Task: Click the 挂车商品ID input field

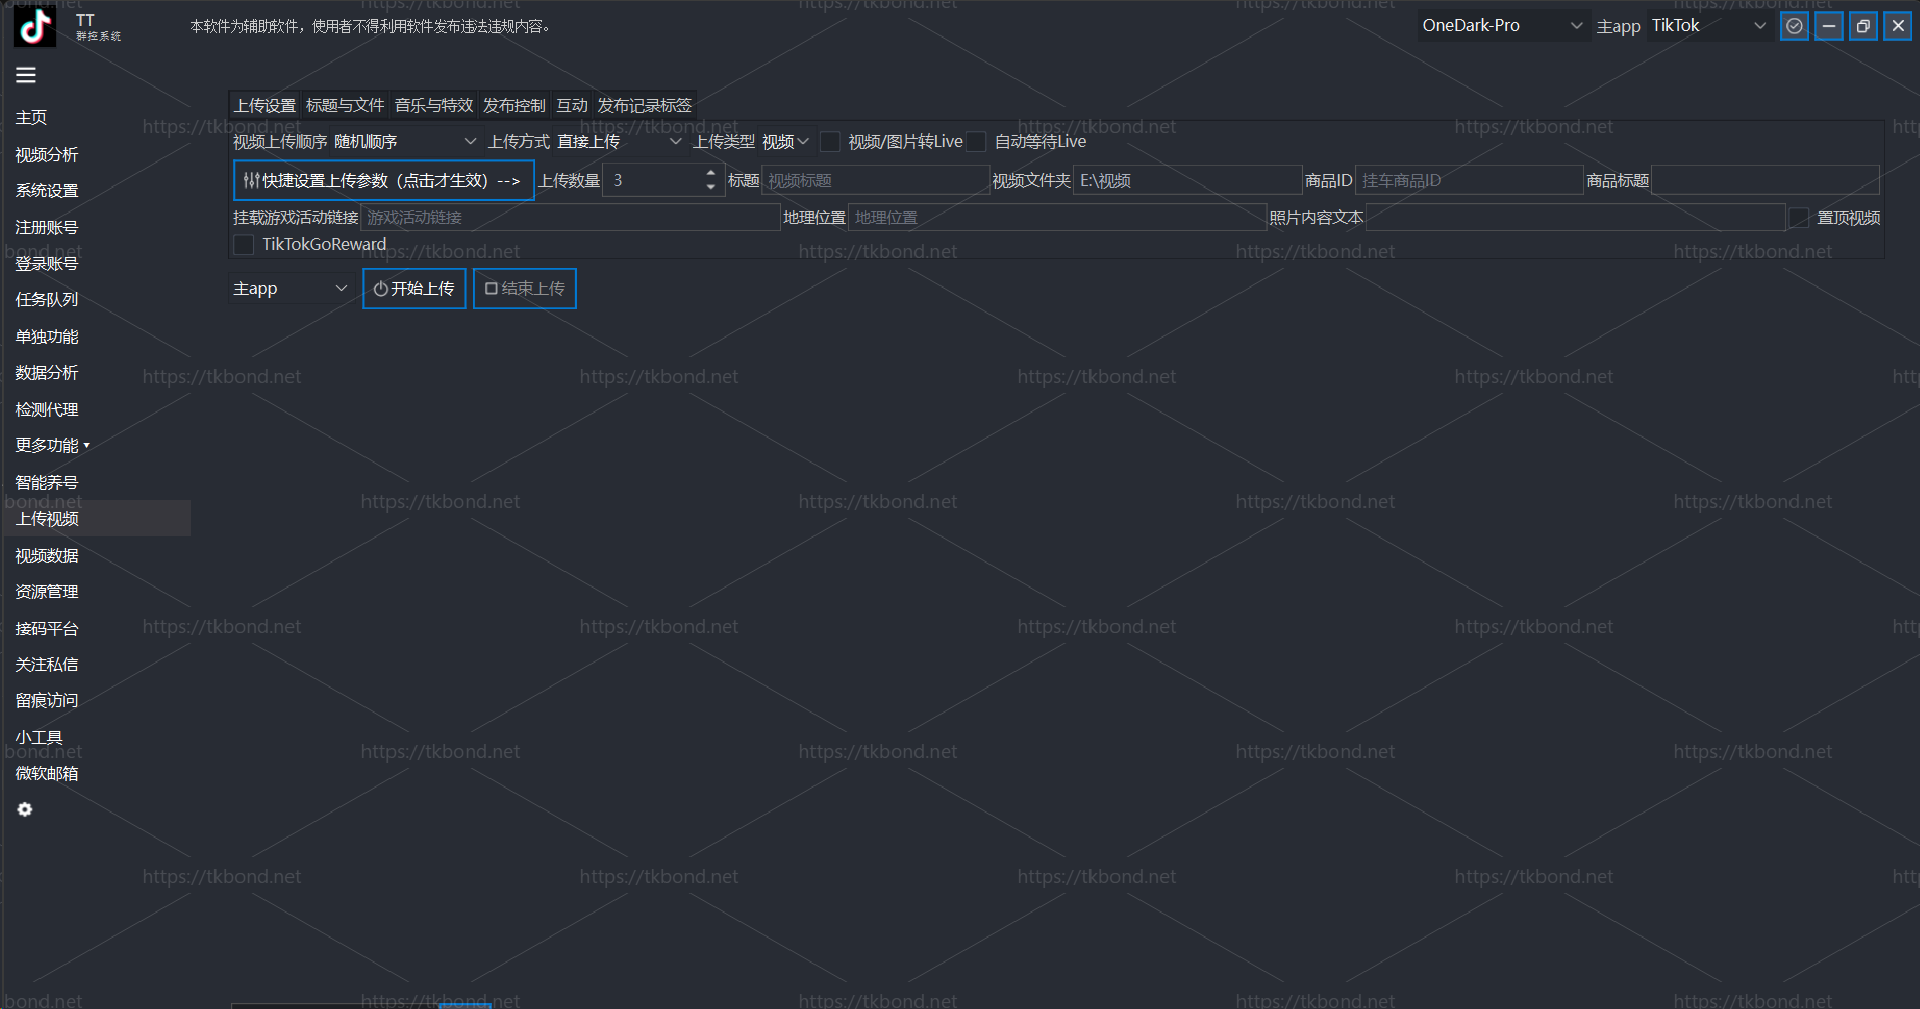Action: click(1469, 181)
